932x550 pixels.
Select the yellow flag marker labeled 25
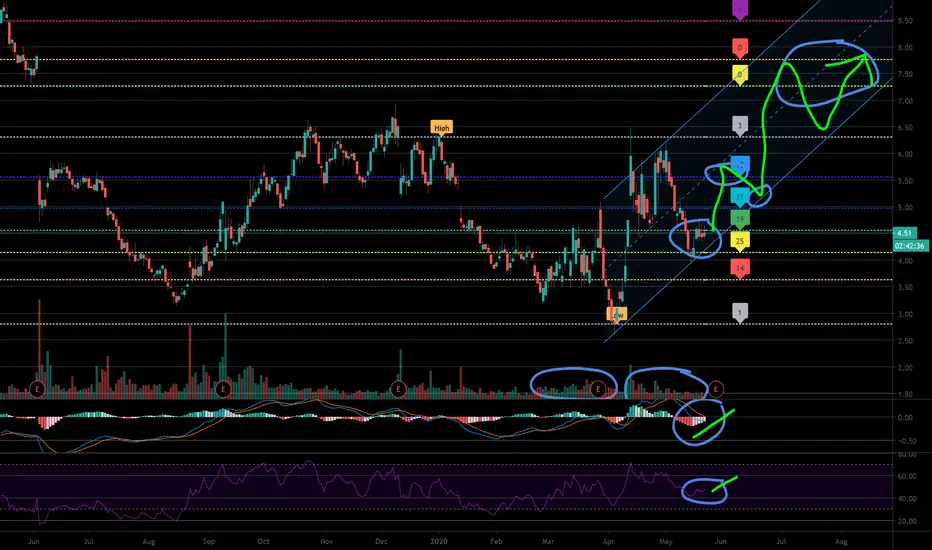(739, 241)
